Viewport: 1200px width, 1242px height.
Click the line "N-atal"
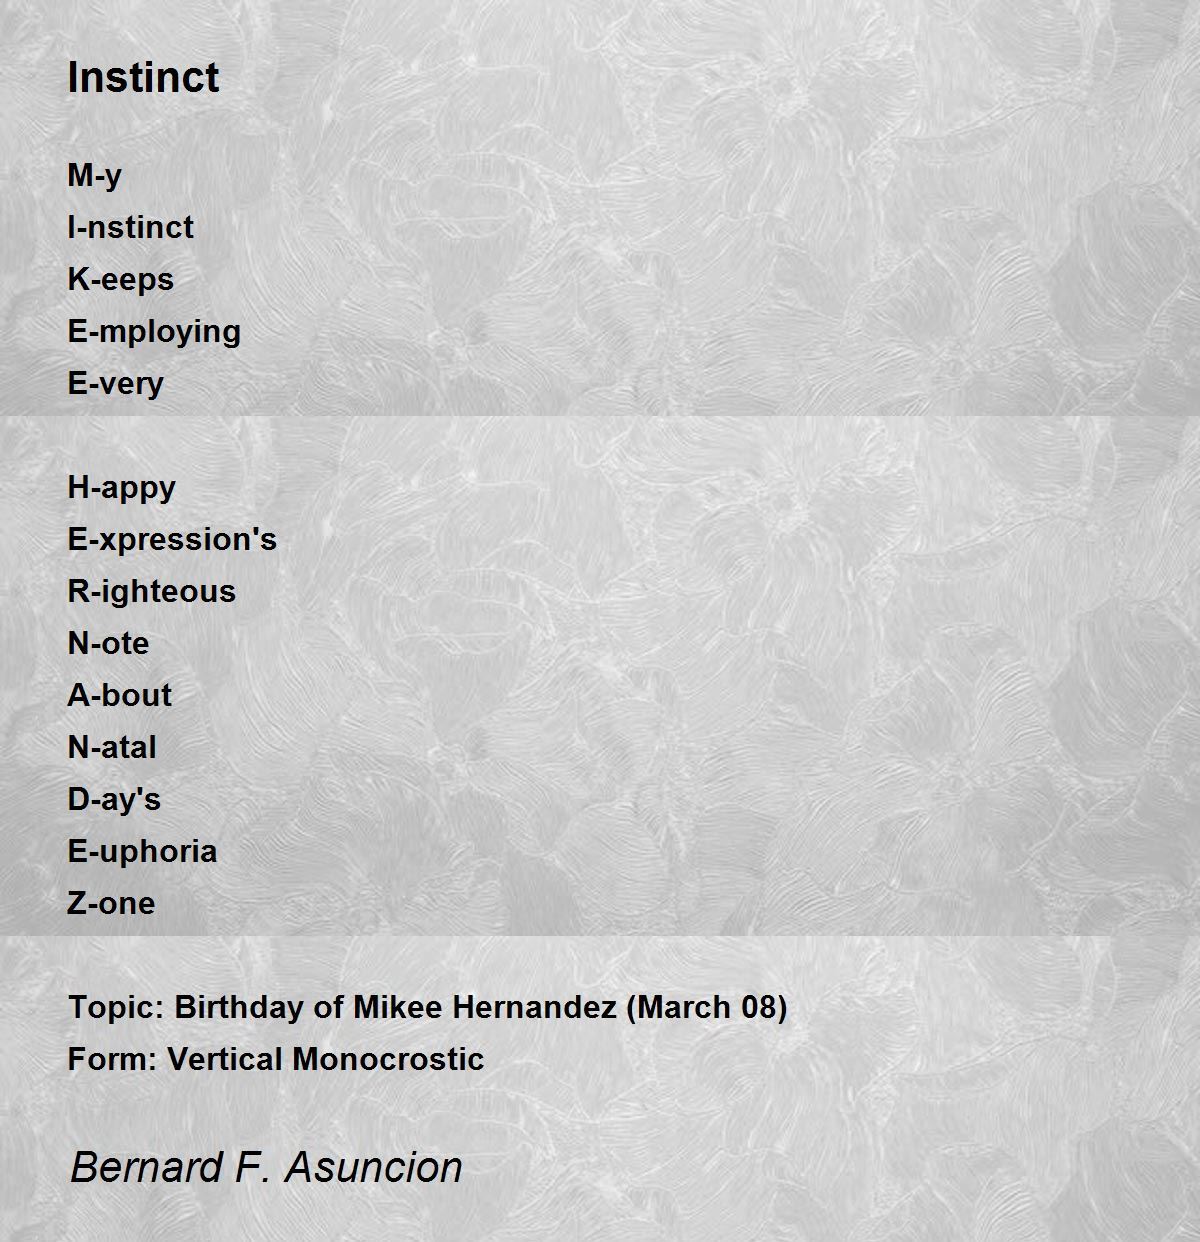pos(112,747)
